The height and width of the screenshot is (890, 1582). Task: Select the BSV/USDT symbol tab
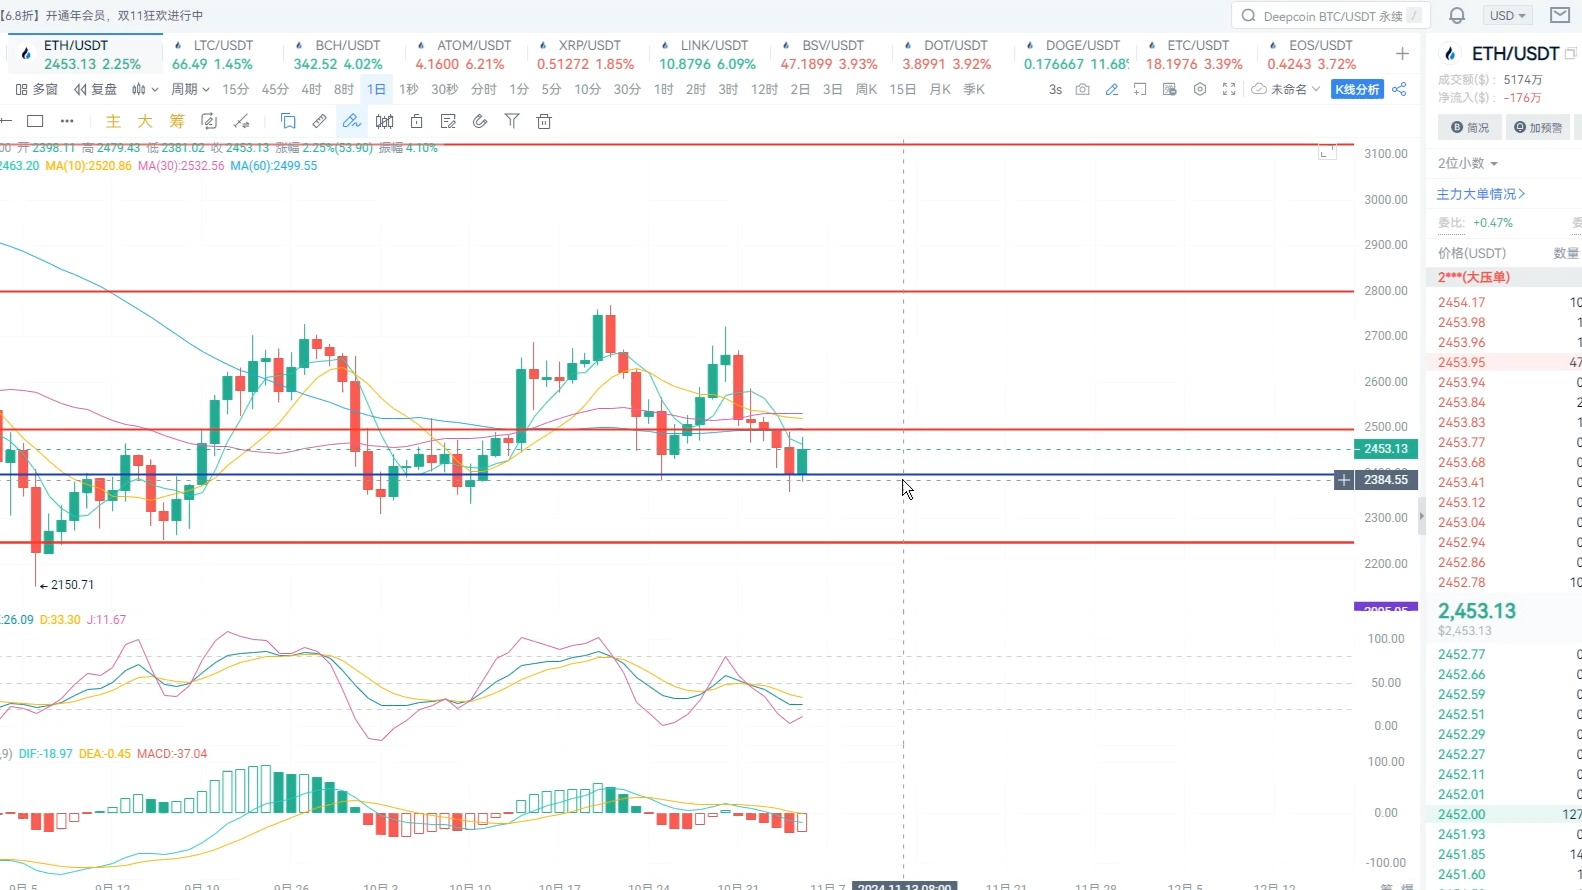click(x=832, y=54)
